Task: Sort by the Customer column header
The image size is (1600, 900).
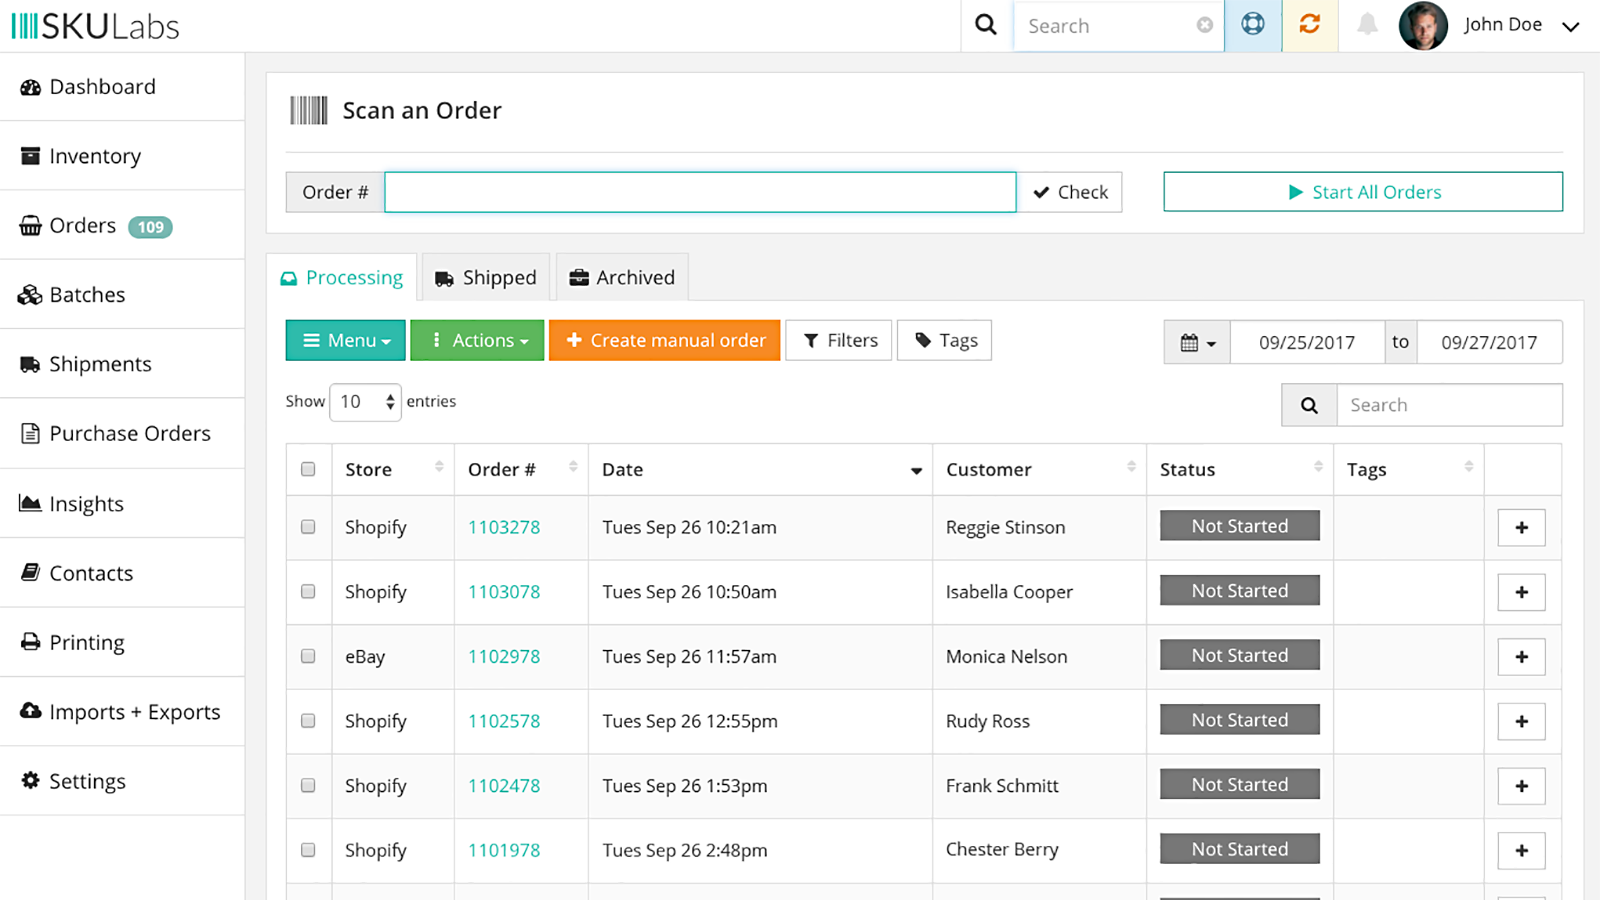Action: click(1039, 469)
